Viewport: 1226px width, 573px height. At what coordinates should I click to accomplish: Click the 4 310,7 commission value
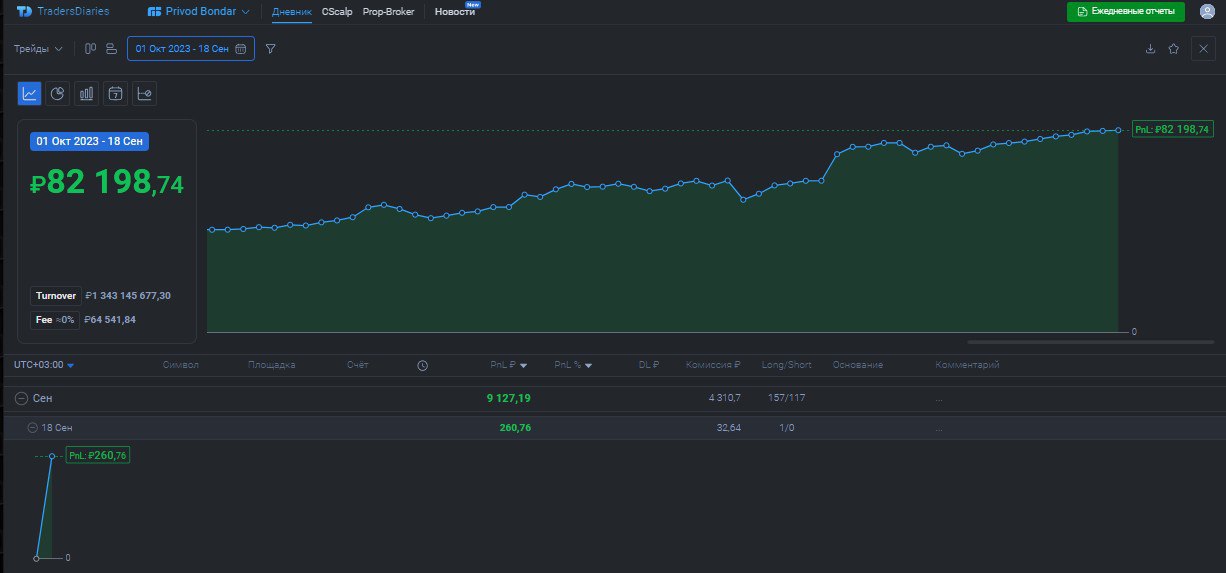point(724,398)
